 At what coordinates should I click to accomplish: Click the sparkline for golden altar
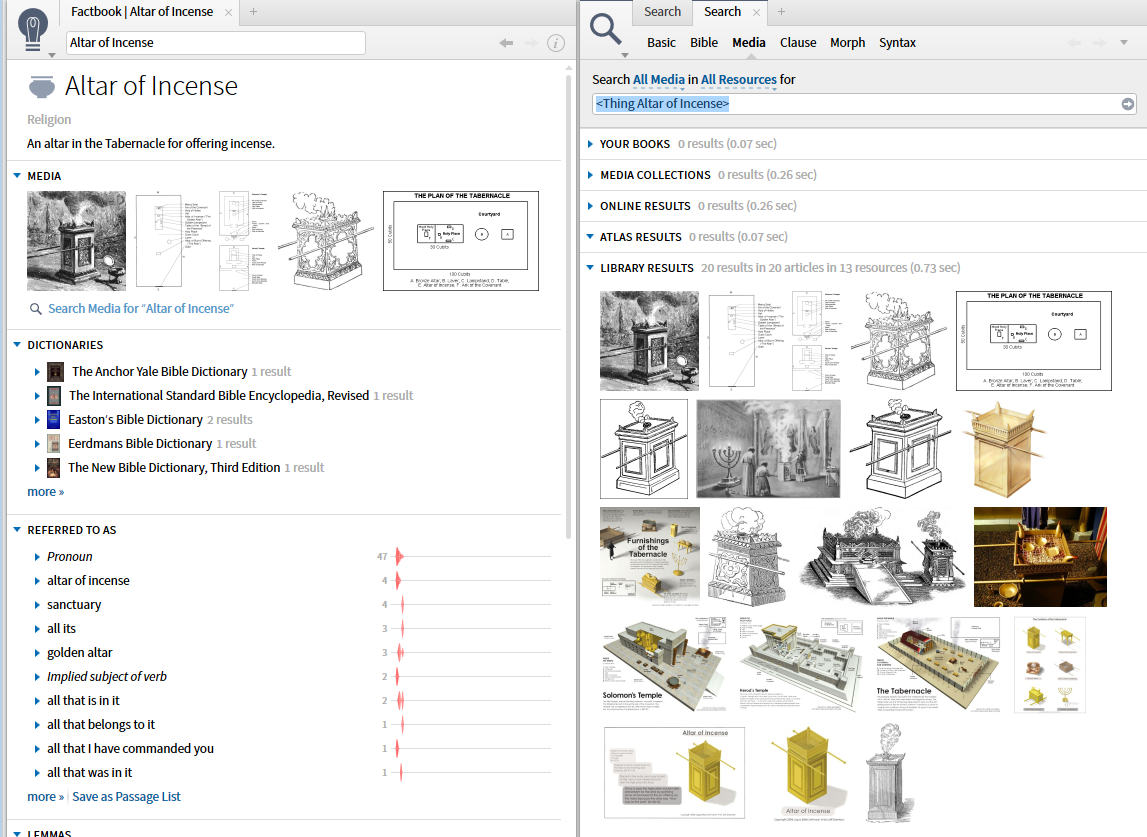[x=400, y=653]
